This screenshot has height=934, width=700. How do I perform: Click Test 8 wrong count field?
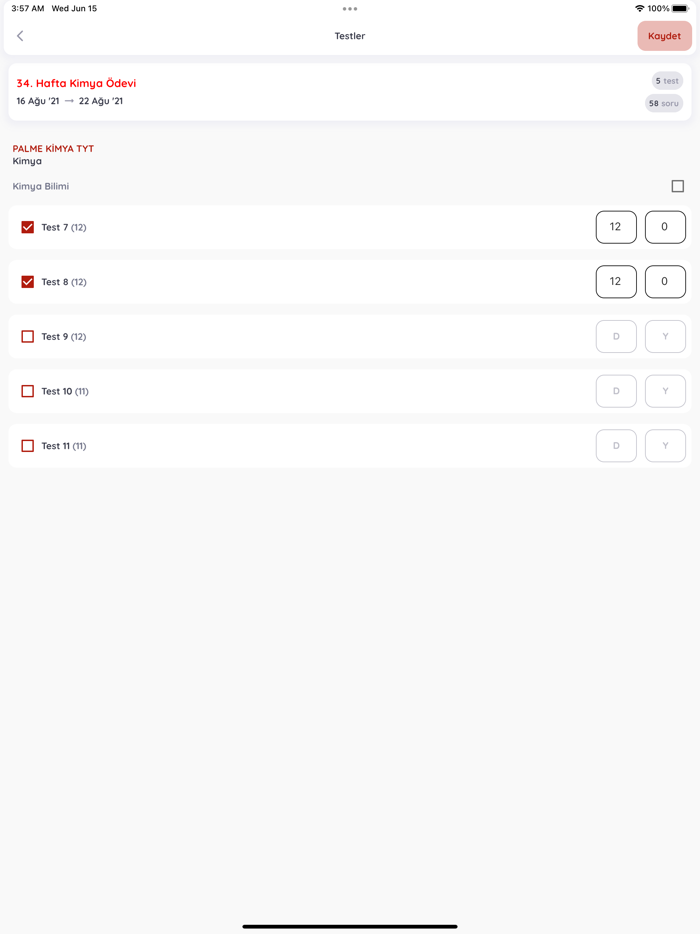pyautogui.click(x=665, y=282)
